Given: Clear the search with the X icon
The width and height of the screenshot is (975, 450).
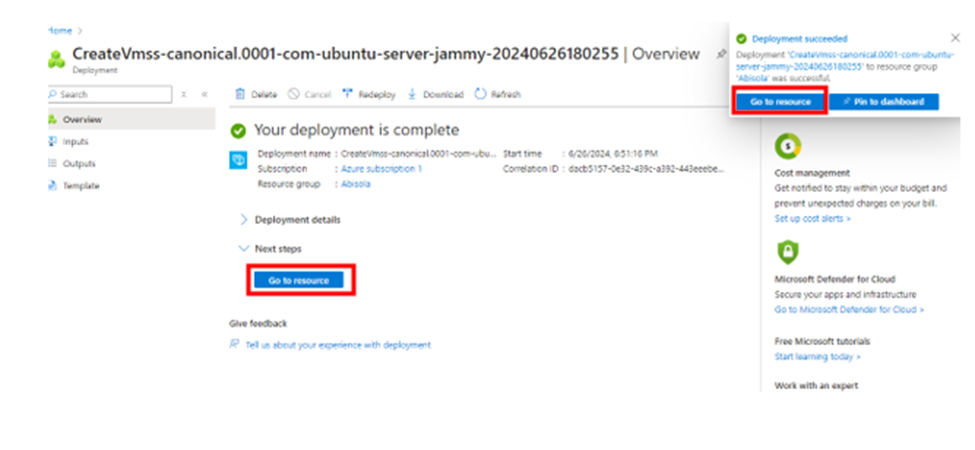Looking at the screenshot, I should [184, 94].
